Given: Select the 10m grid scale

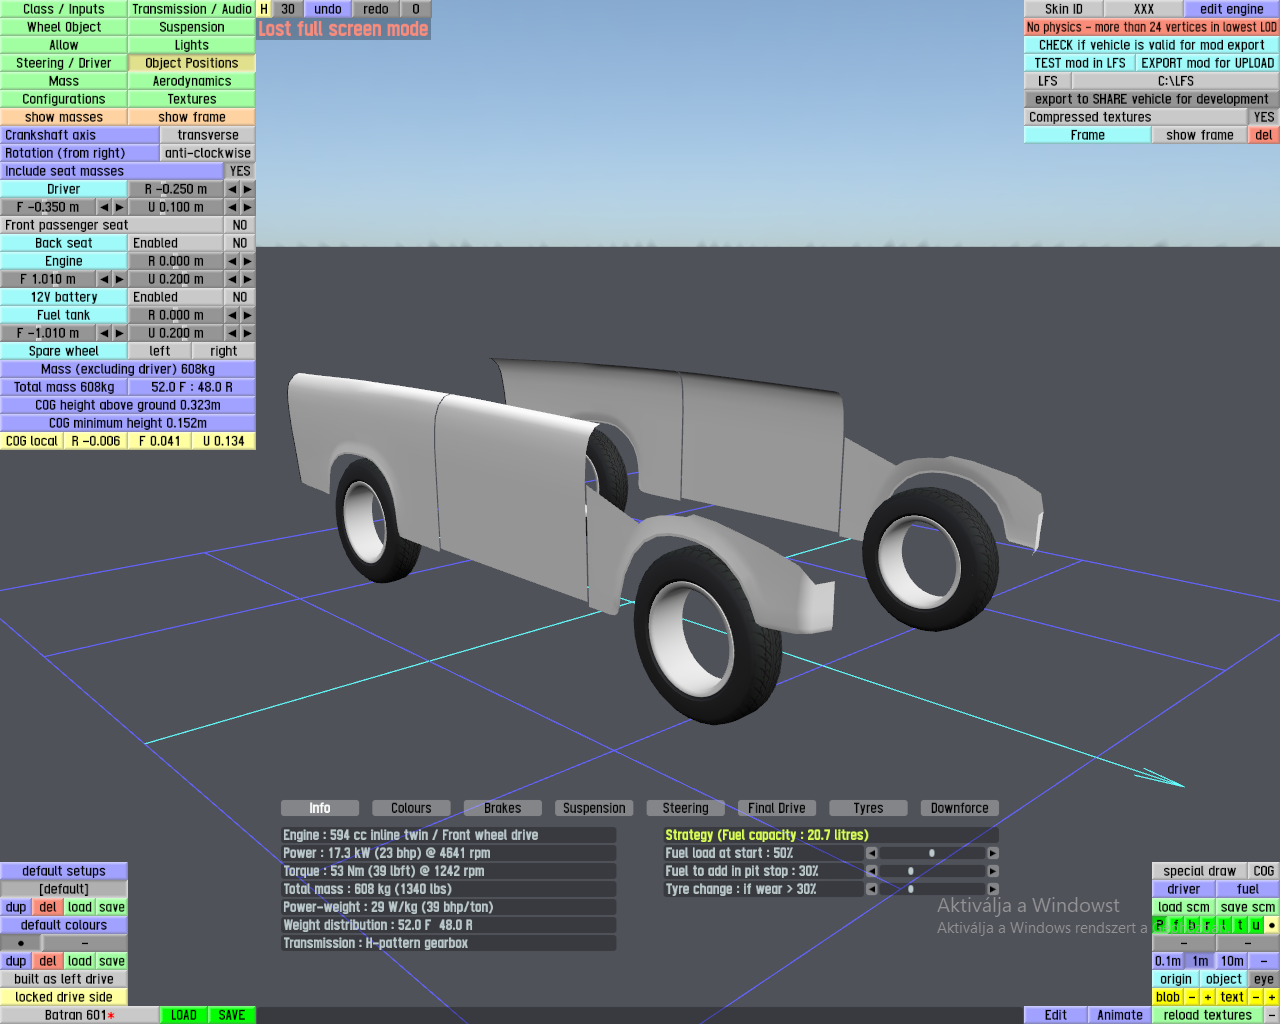Looking at the screenshot, I should (x=1232, y=961).
